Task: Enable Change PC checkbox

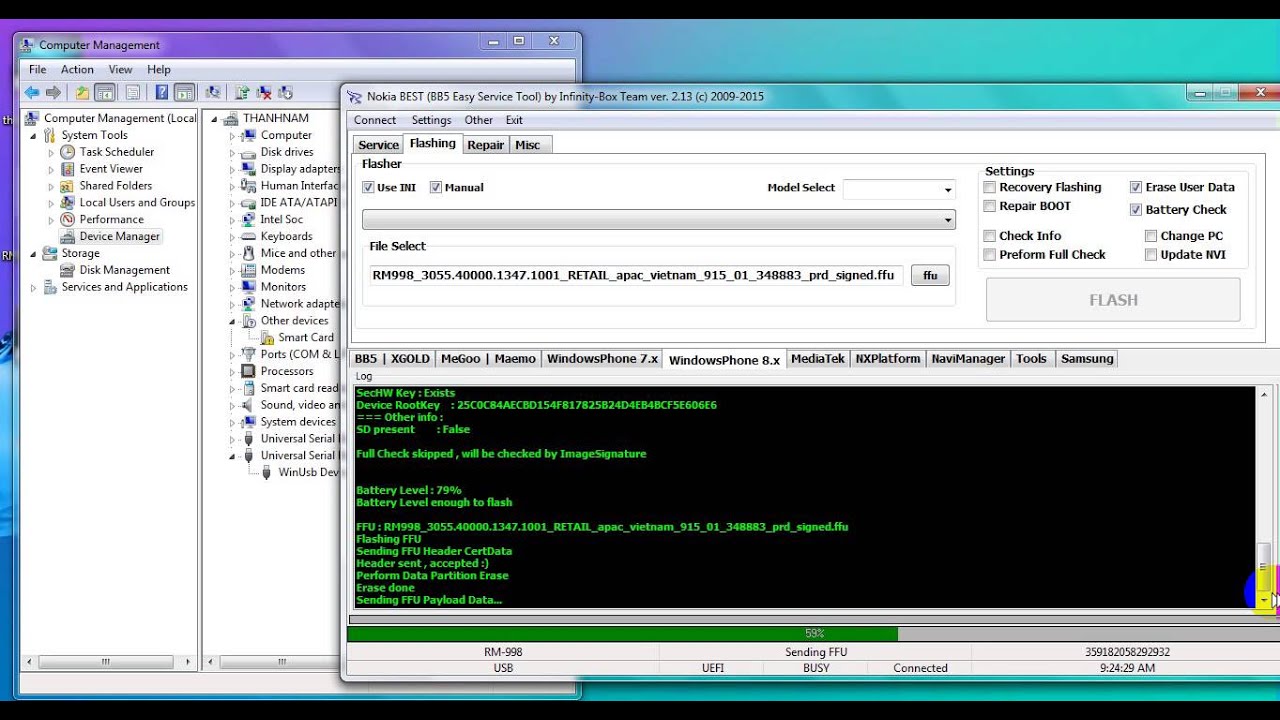Action: 1151,236
